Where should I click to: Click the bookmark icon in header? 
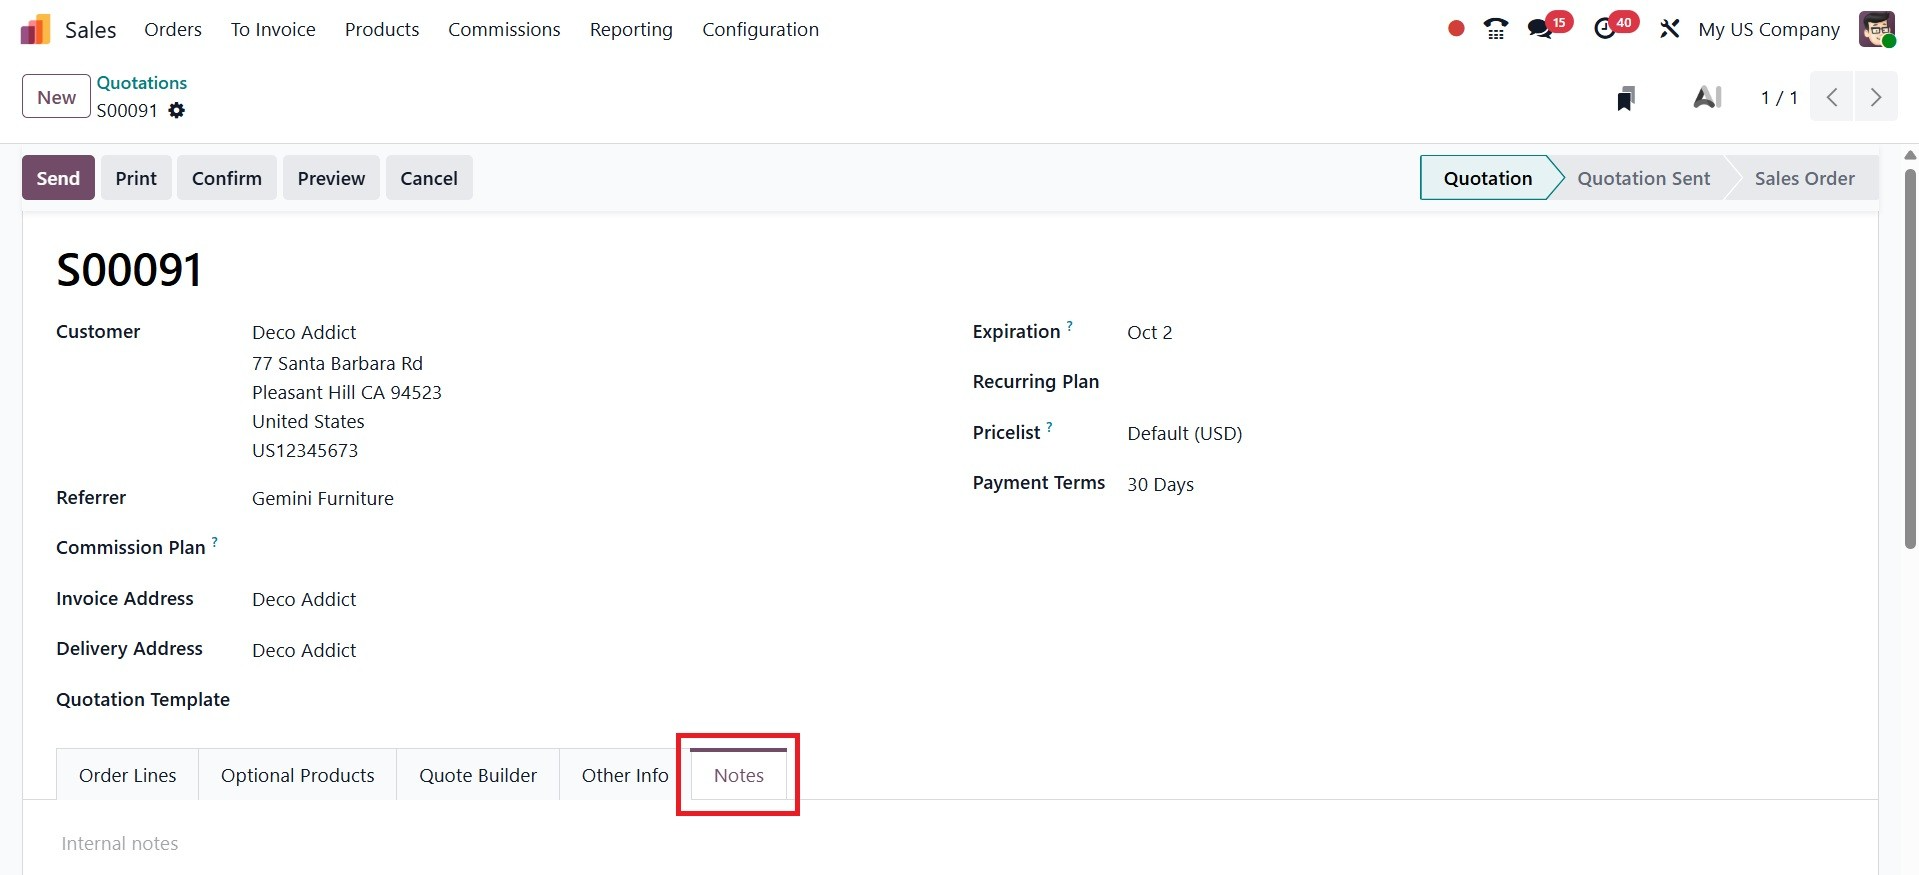coord(1626,98)
